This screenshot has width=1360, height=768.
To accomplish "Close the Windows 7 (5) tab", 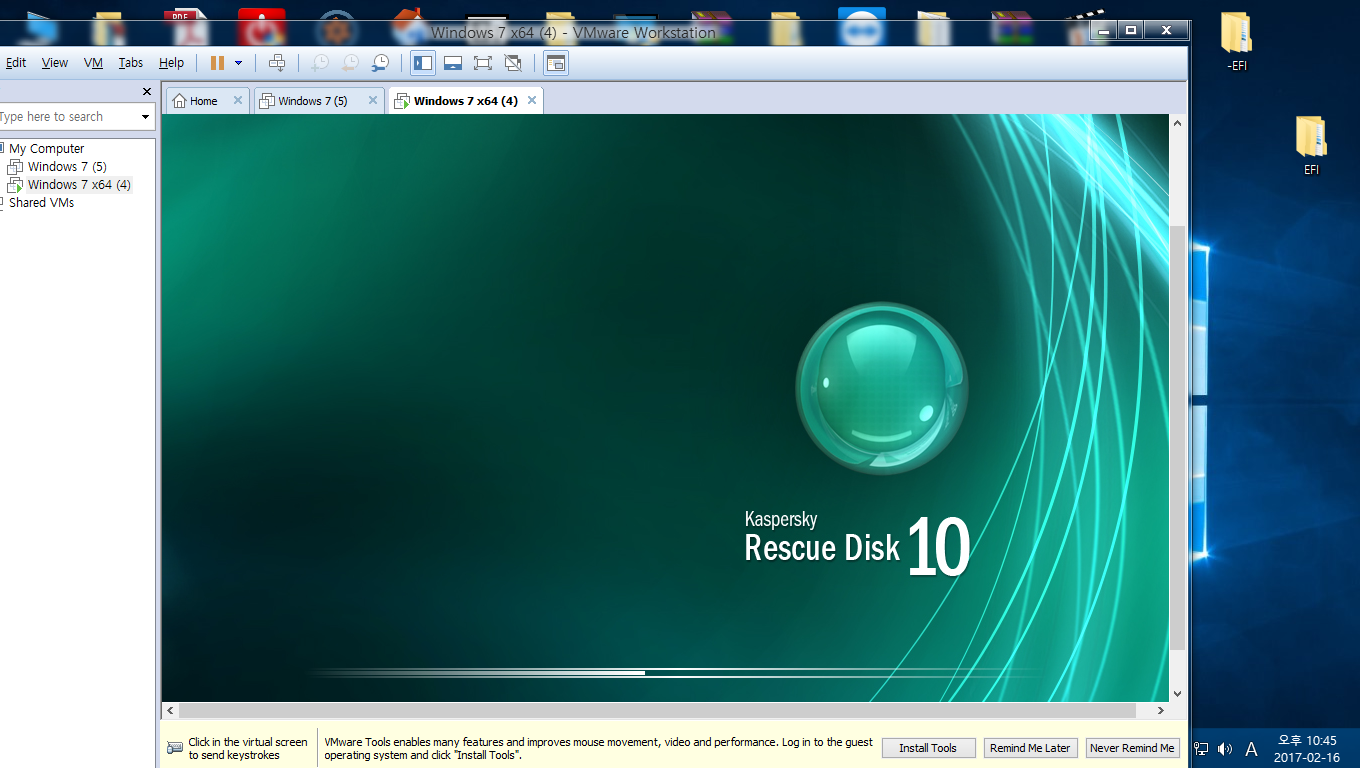I will coord(372,100).
